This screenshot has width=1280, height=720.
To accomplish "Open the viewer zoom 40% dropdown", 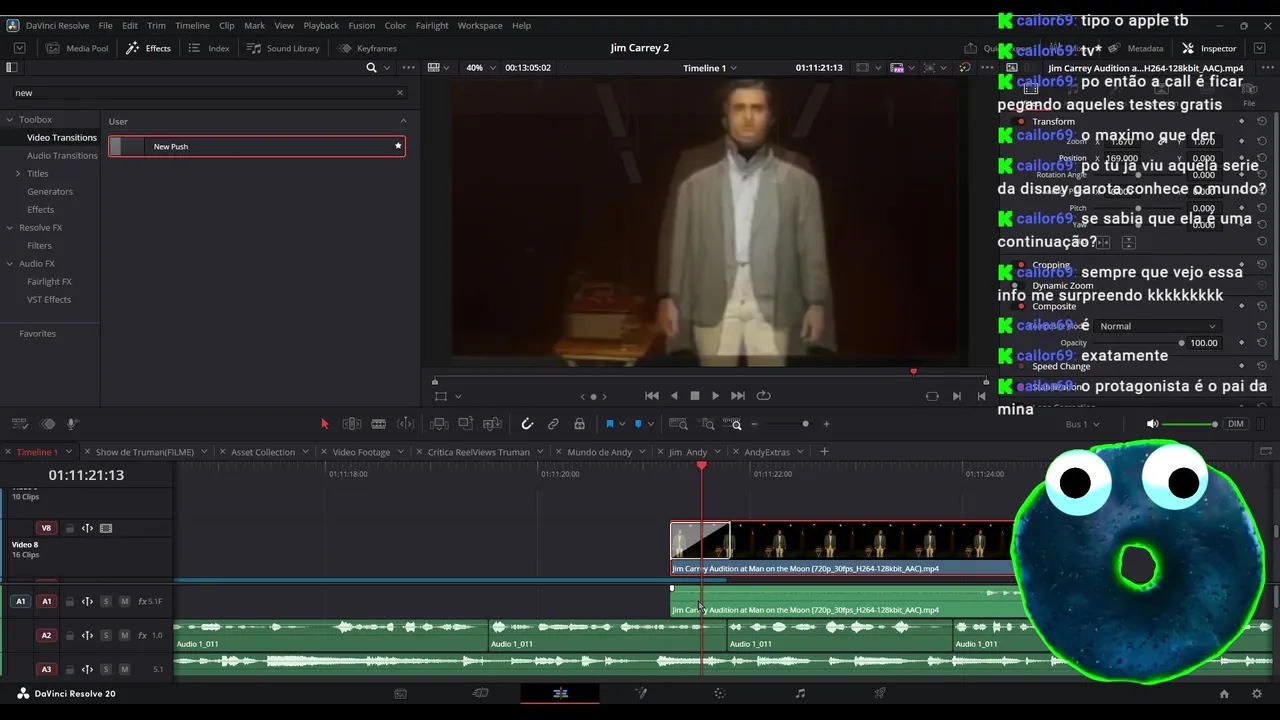I will tap(480, 68).
